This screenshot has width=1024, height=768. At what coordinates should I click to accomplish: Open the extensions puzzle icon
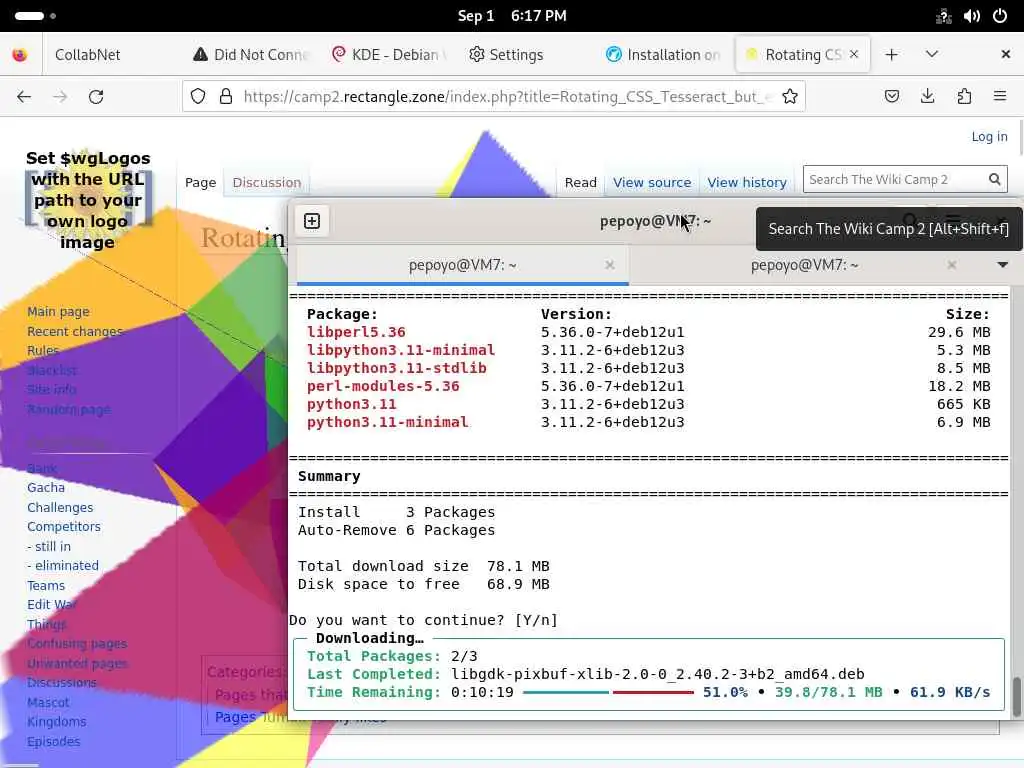[964, 97]
